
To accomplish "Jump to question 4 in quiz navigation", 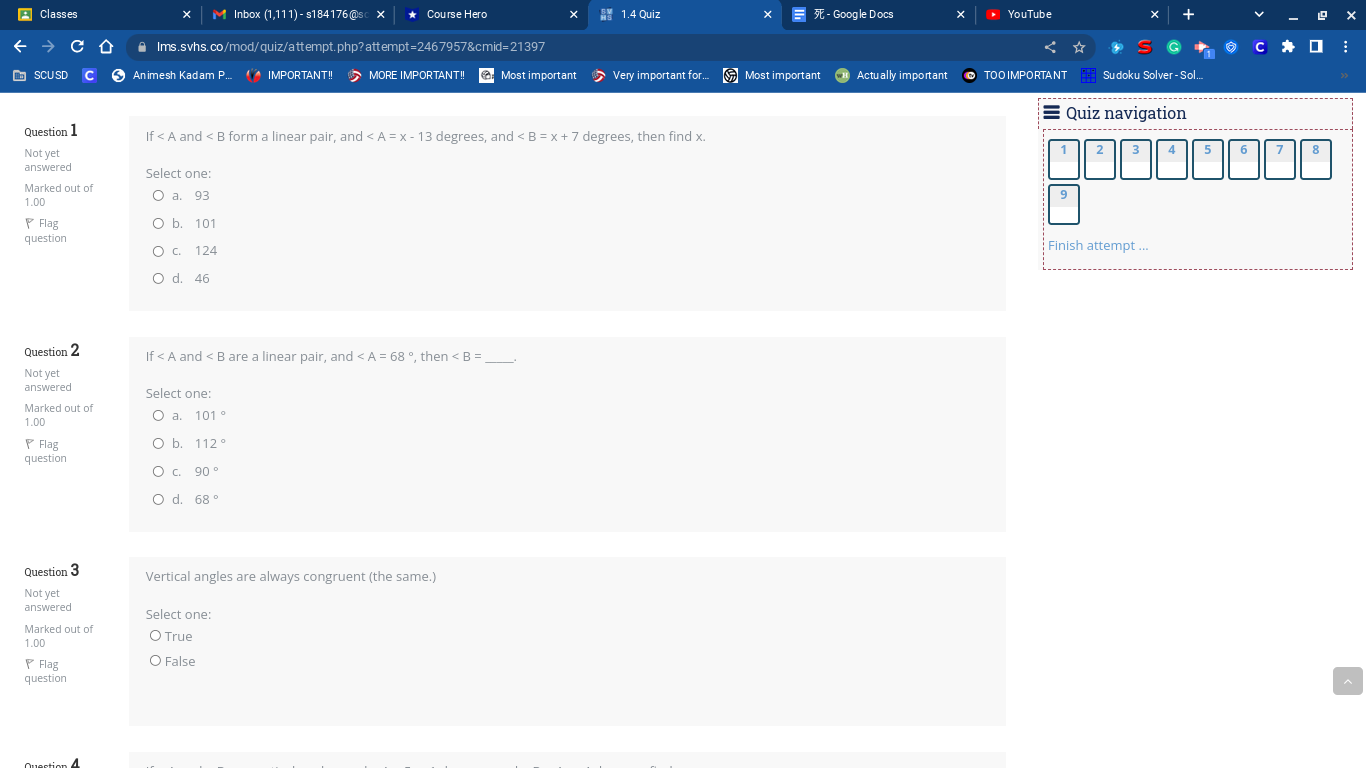I will tap(1172, 160).
